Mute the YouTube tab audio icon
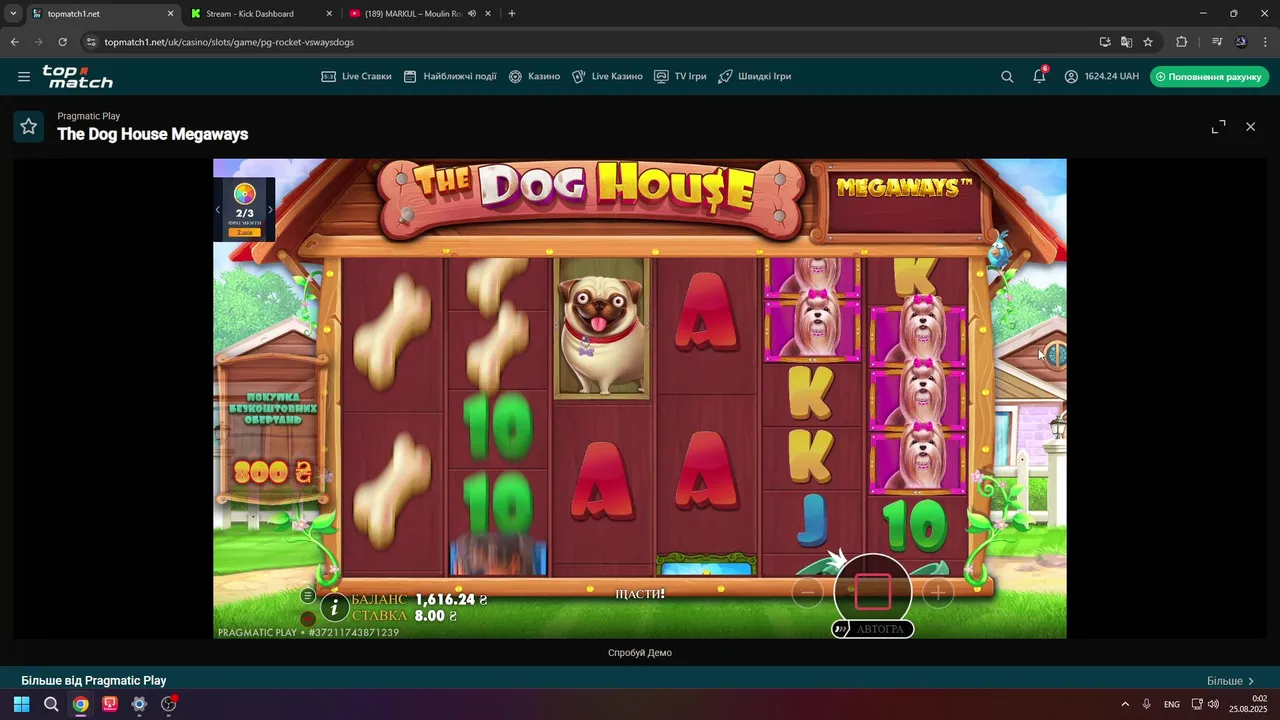Image resolution: width=1280 pixels, height=720 pixels. coord(471,14)
